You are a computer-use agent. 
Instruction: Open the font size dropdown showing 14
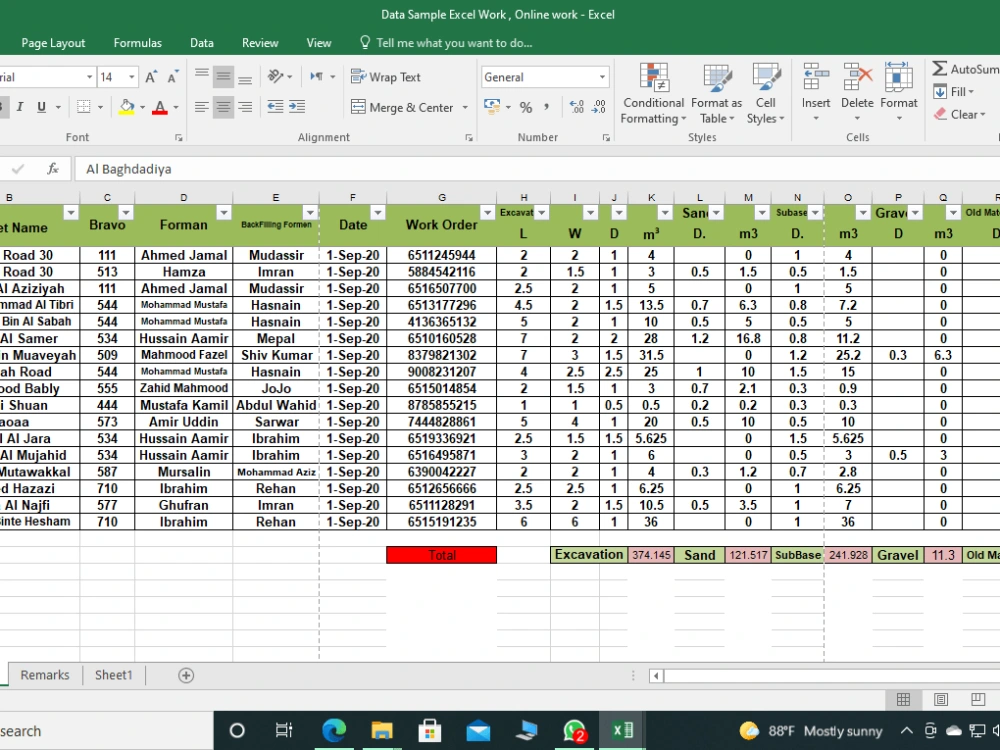[129, 76]
